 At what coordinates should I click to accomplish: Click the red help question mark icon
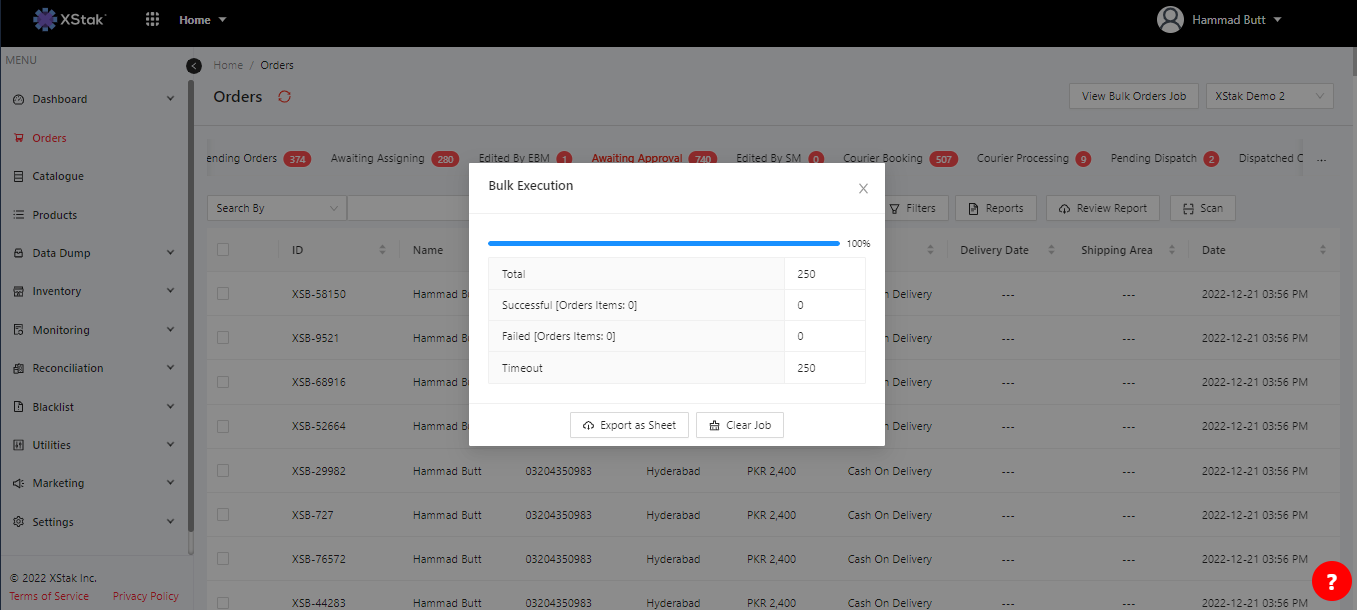[1331, 581]
